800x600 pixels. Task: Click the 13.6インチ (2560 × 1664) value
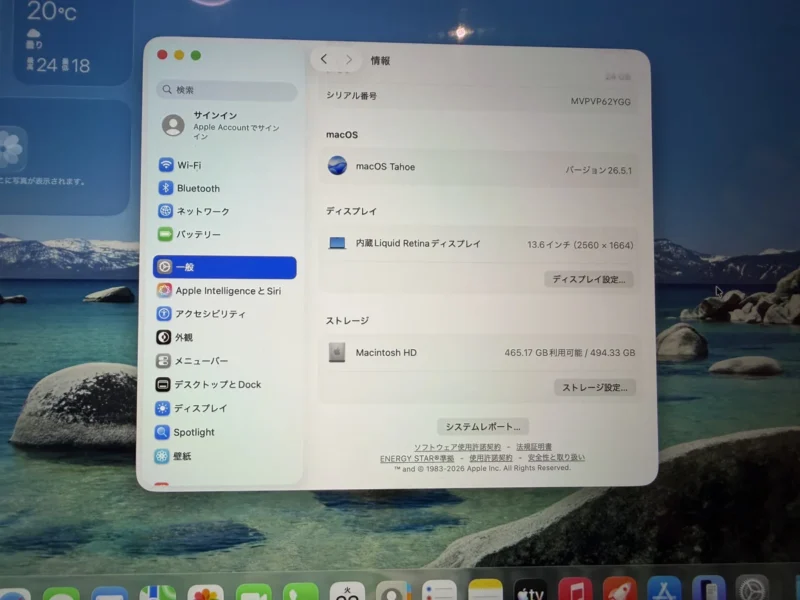[580, 245]
